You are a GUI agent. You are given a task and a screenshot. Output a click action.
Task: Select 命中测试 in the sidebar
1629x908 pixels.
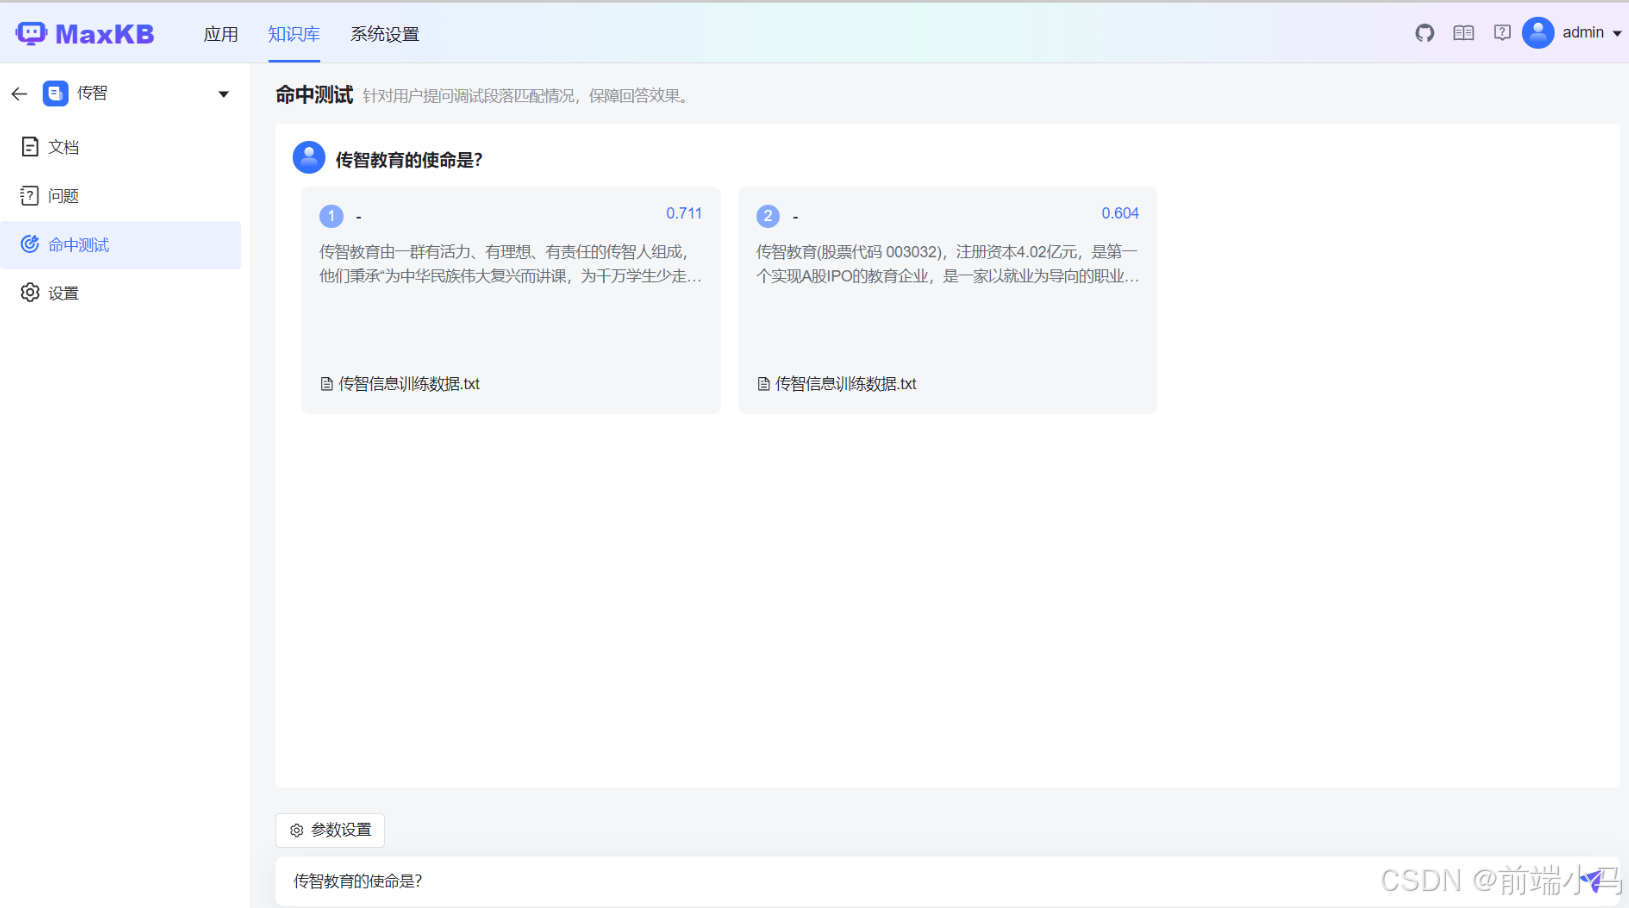120,245
